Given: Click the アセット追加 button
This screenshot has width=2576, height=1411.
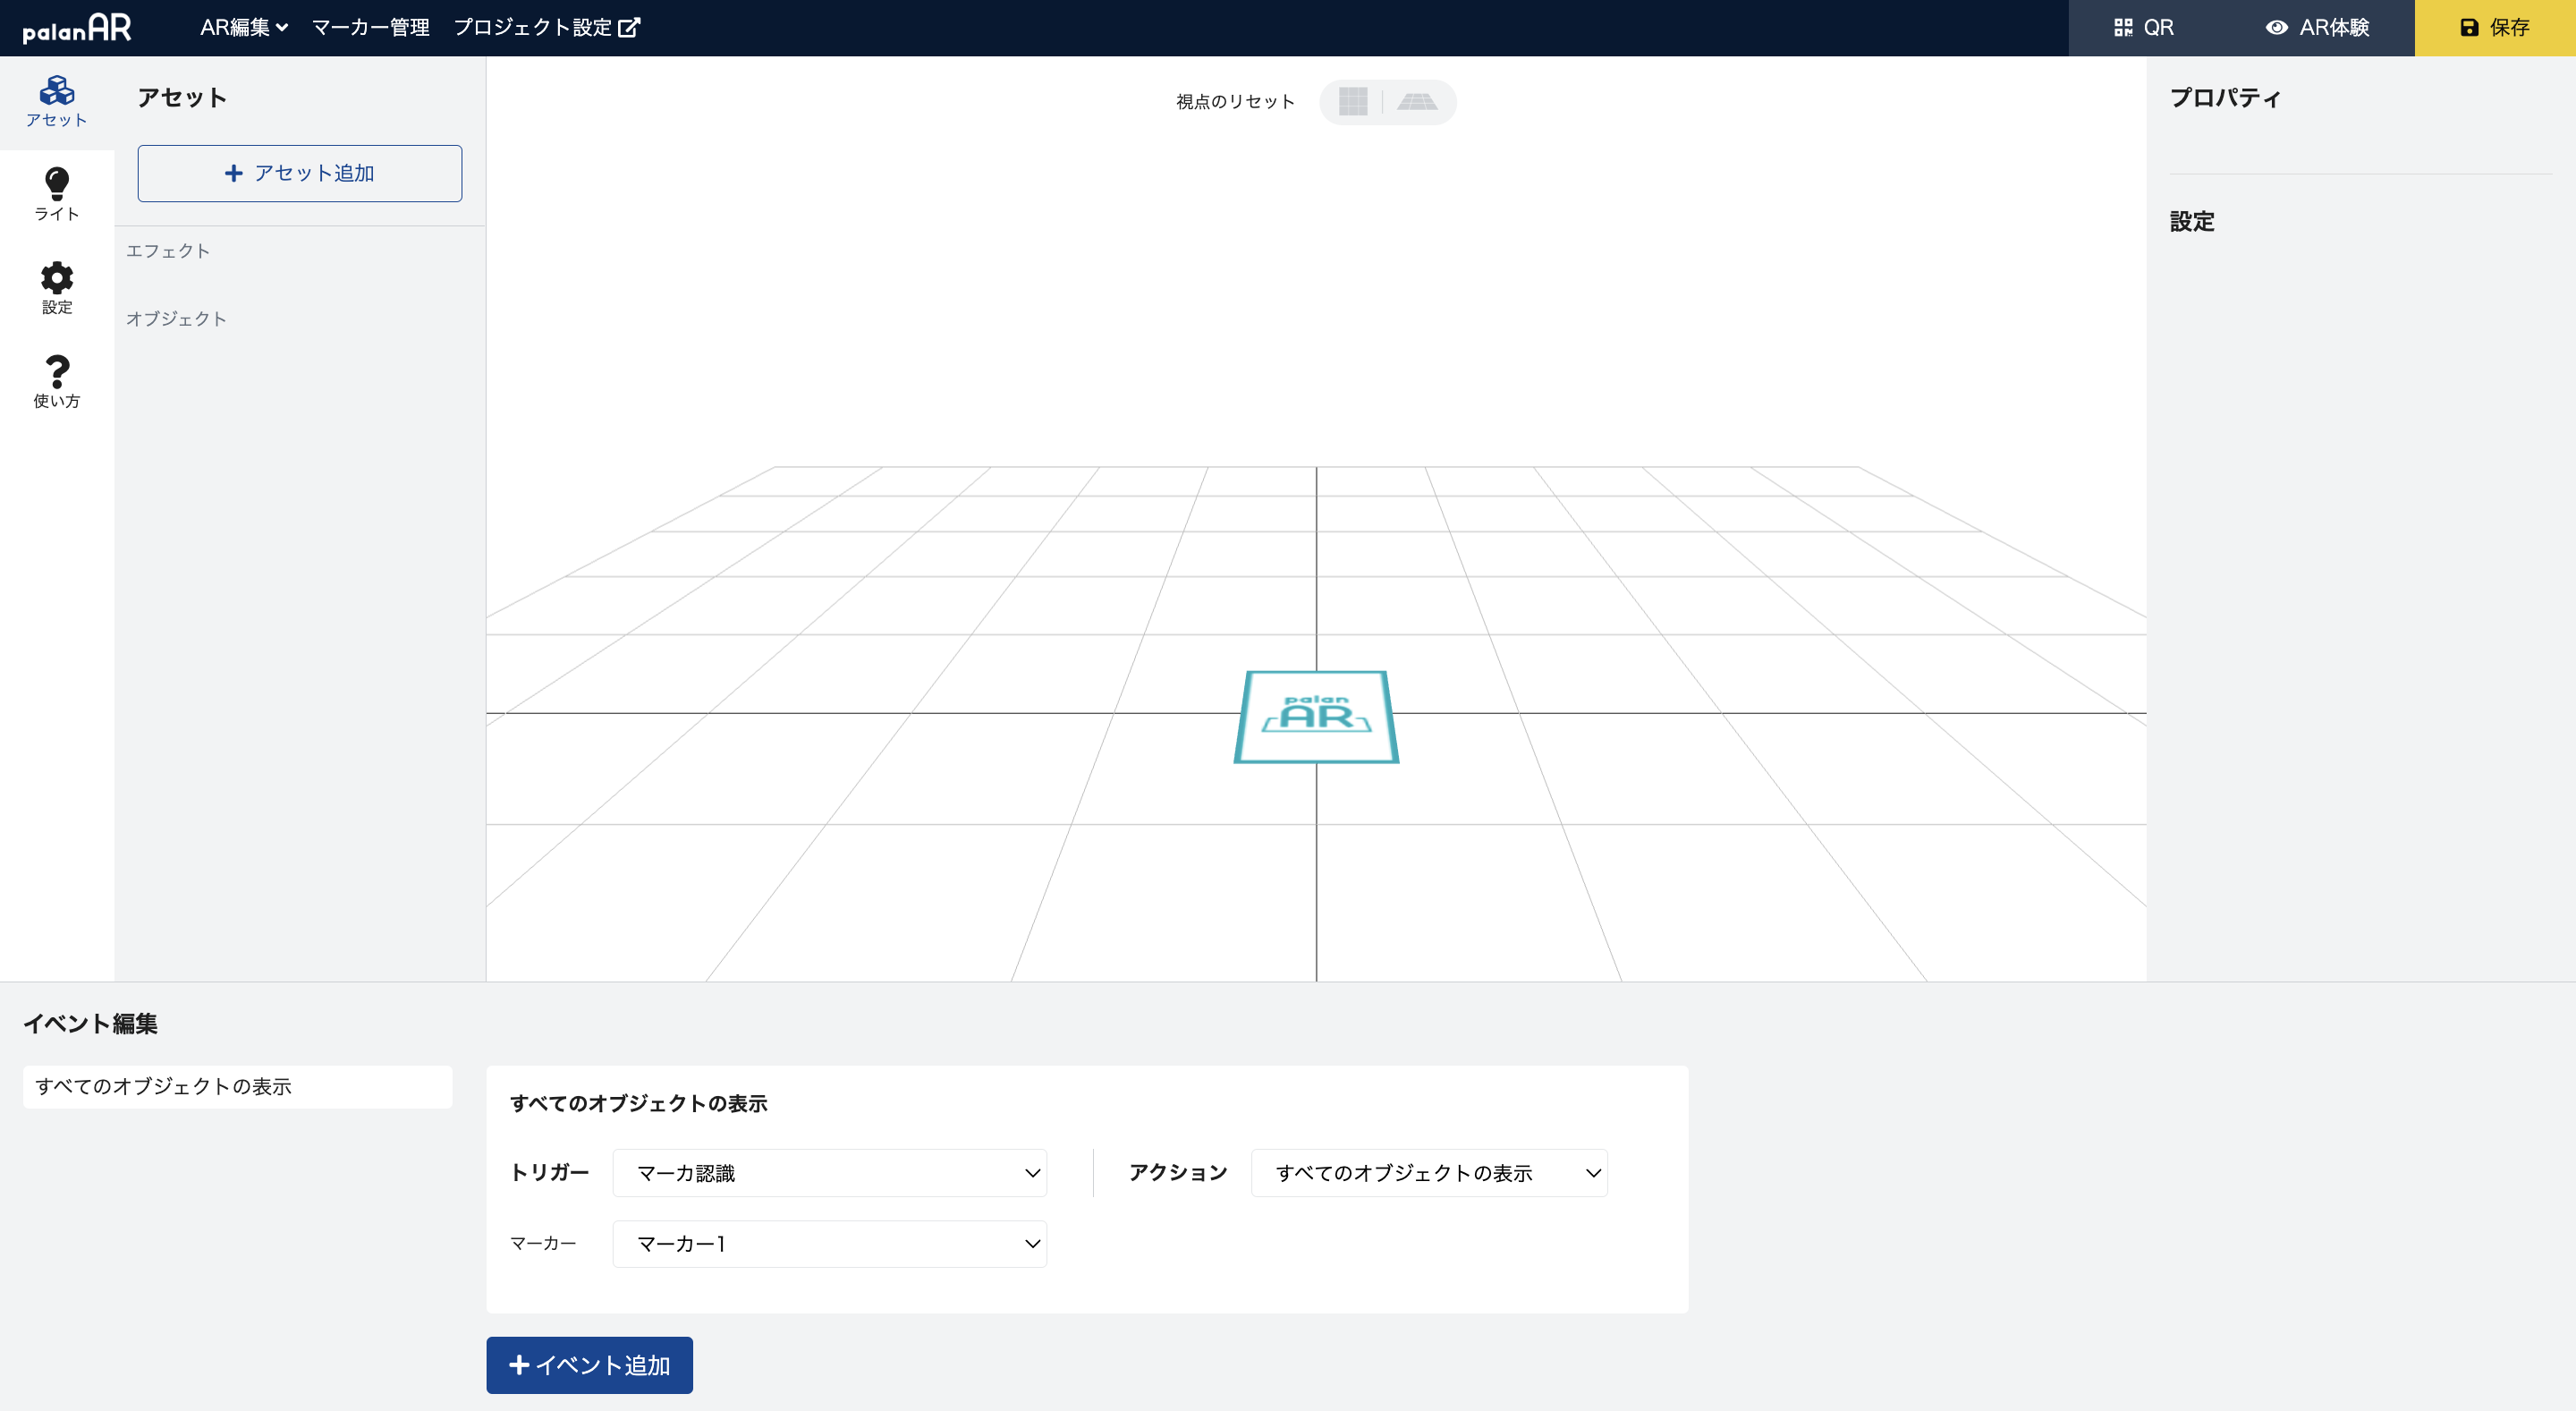Looking at the screenshot, I should pyautogui.click(x=300, y=173).
